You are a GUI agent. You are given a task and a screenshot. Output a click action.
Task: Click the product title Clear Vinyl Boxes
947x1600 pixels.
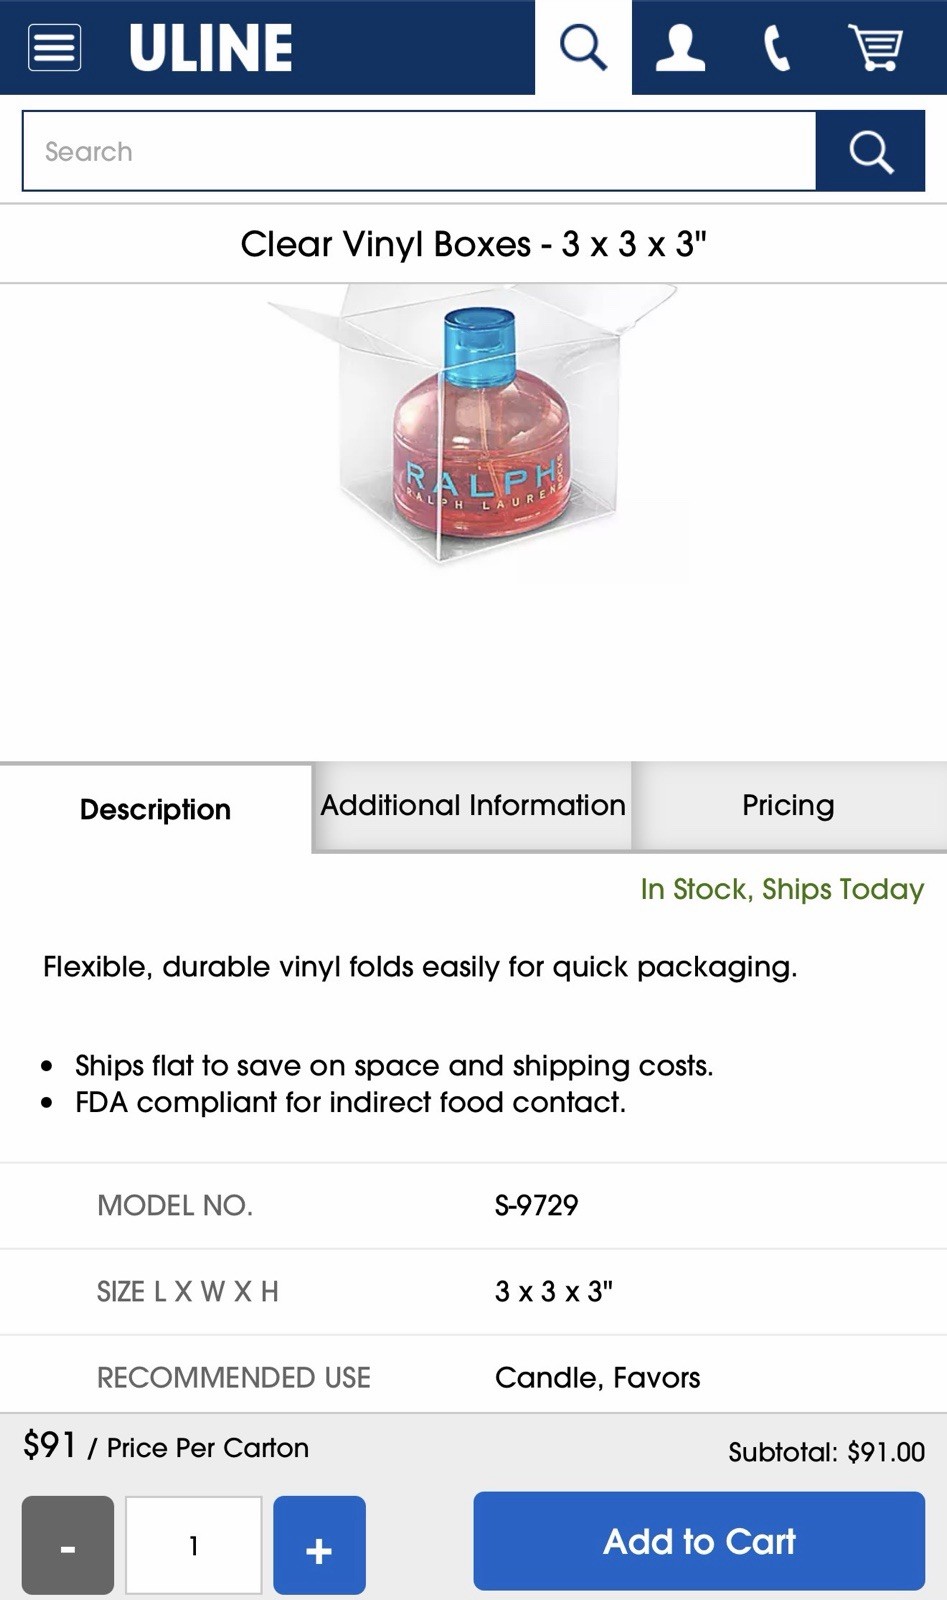click(x=473, y=244)
